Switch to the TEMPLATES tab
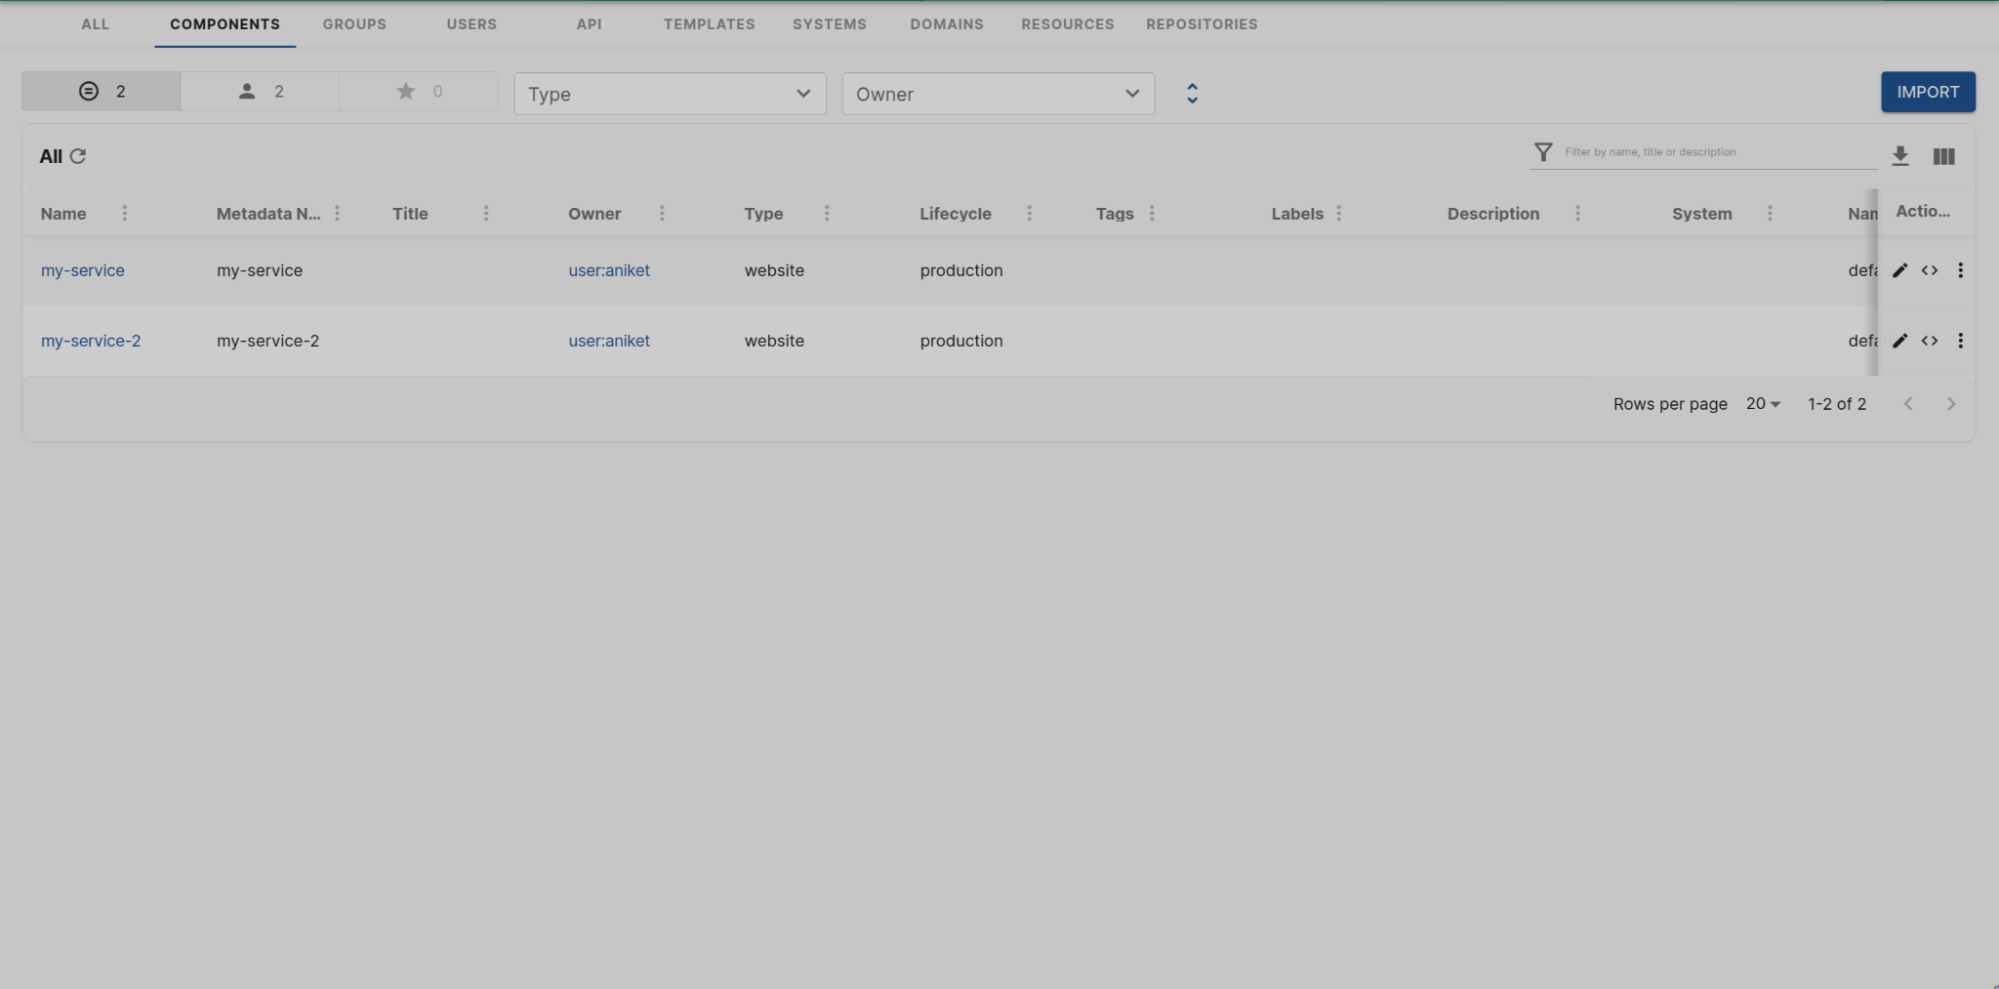The height and width of the screenshot is (989, 1999). click(709, 23)
